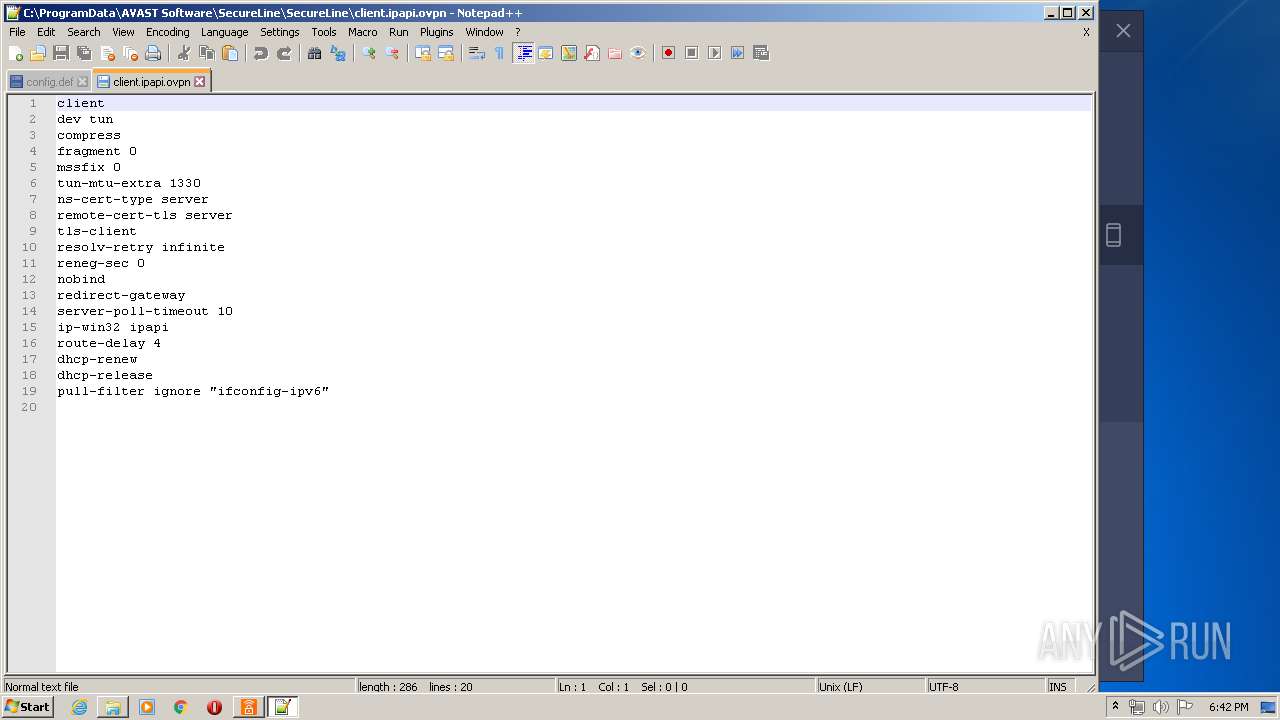The image size is (1280, 720).
Task: Click the Close document toolbar icon
Action: point(107,53)
